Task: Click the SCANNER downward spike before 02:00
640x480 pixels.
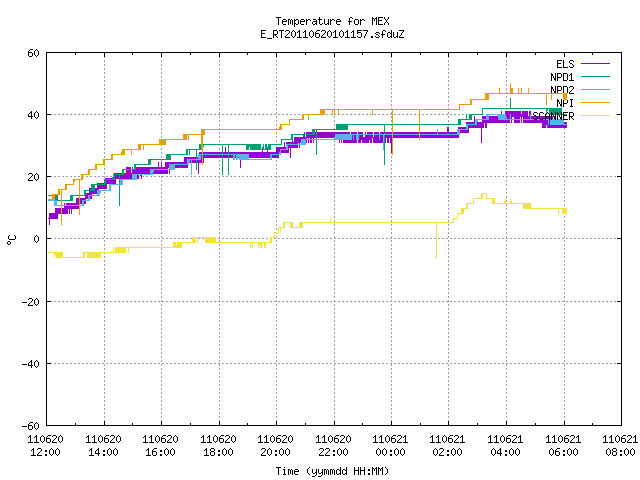Action: [436, 240]
